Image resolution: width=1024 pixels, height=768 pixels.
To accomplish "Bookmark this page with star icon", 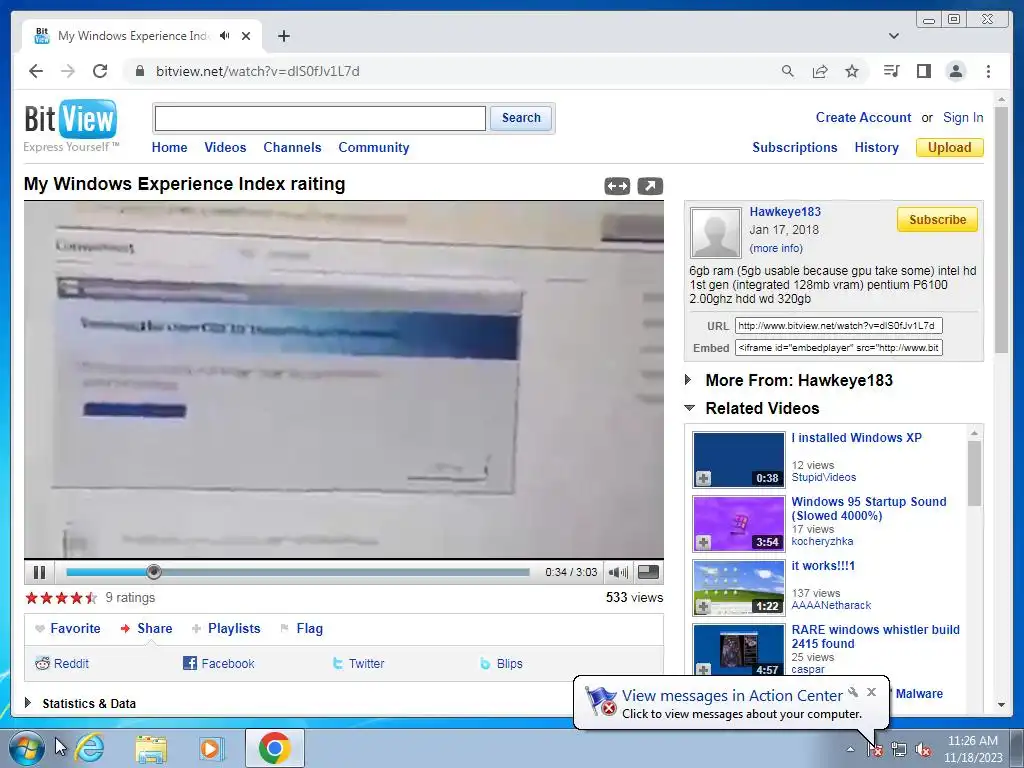I will 852,71.
